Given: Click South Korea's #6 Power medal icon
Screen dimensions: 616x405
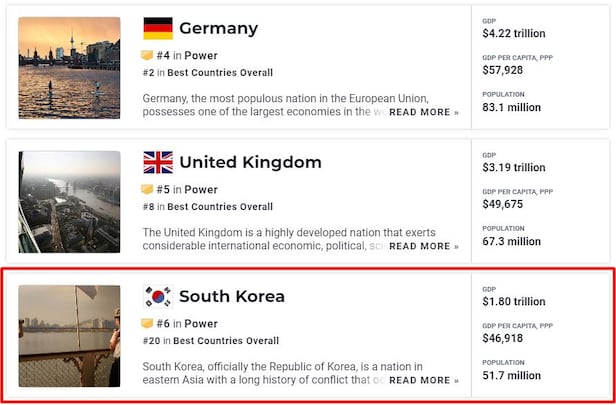Looking at the screenshot, I should point(147,324).
